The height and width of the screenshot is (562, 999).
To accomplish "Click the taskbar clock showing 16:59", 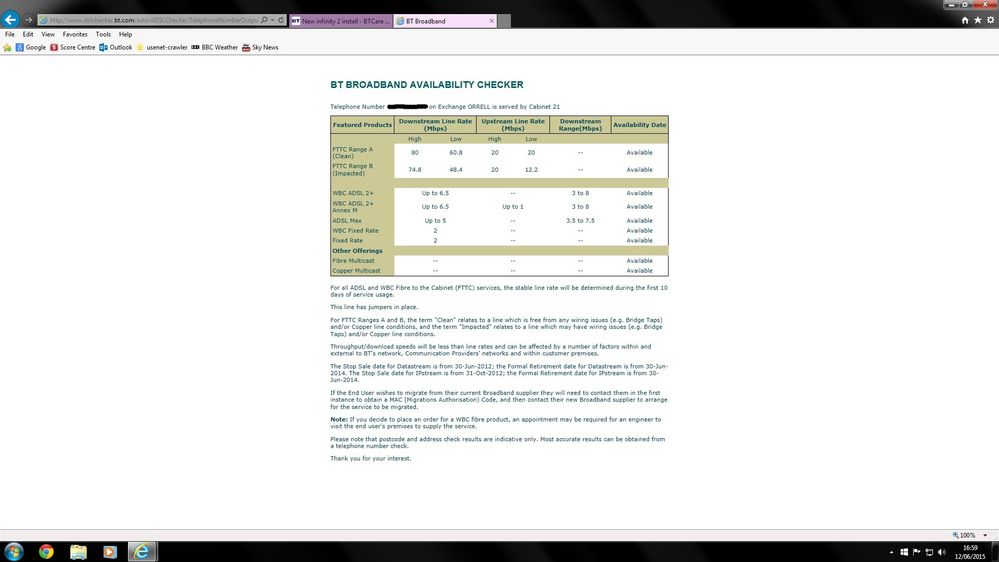I will point(970,552).
